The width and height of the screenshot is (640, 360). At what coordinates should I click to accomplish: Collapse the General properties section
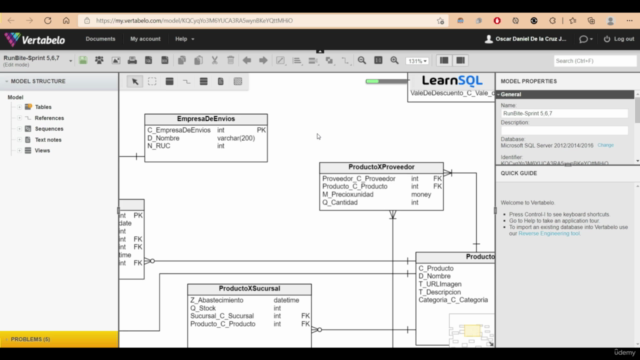coord(565,94)
